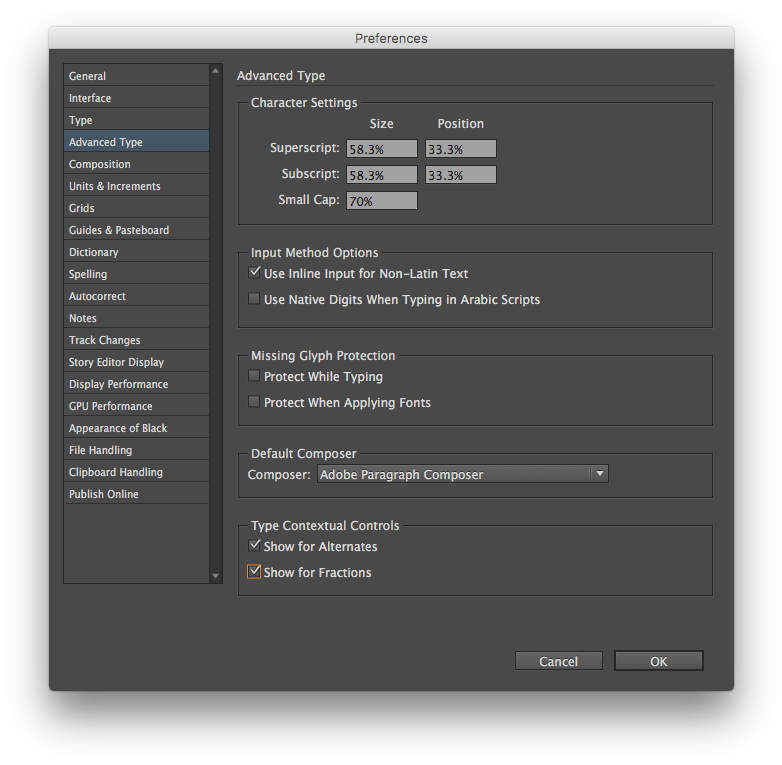Enable Protect While Typing checkbox
Viewport: 782px width, 765px height.
click(x=254, y=376)
